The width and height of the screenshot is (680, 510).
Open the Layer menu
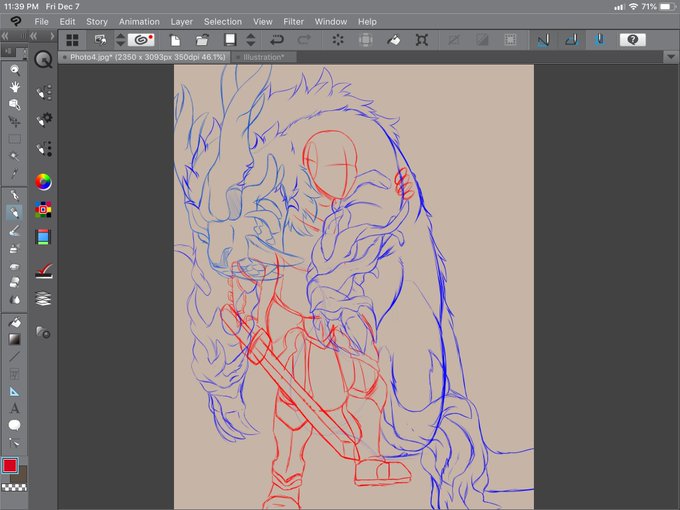tap(181, 21)
